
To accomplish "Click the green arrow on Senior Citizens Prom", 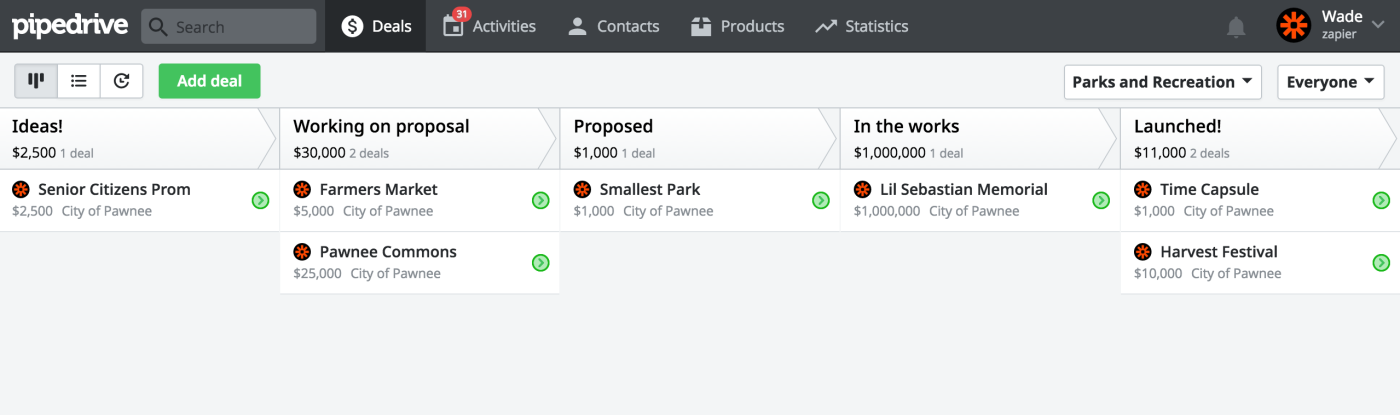I will click(260, 201).
